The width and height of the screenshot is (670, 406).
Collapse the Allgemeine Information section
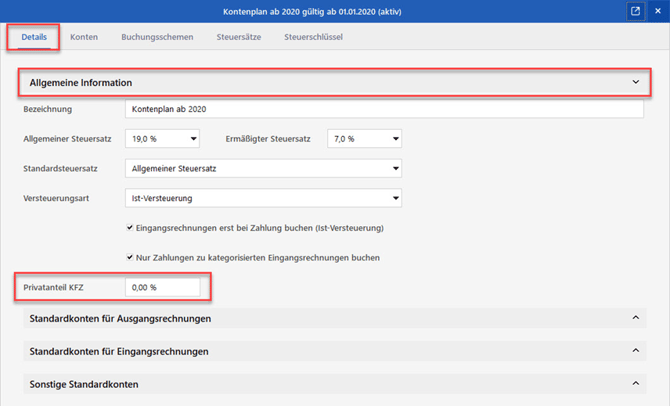(x=635, y=82)
